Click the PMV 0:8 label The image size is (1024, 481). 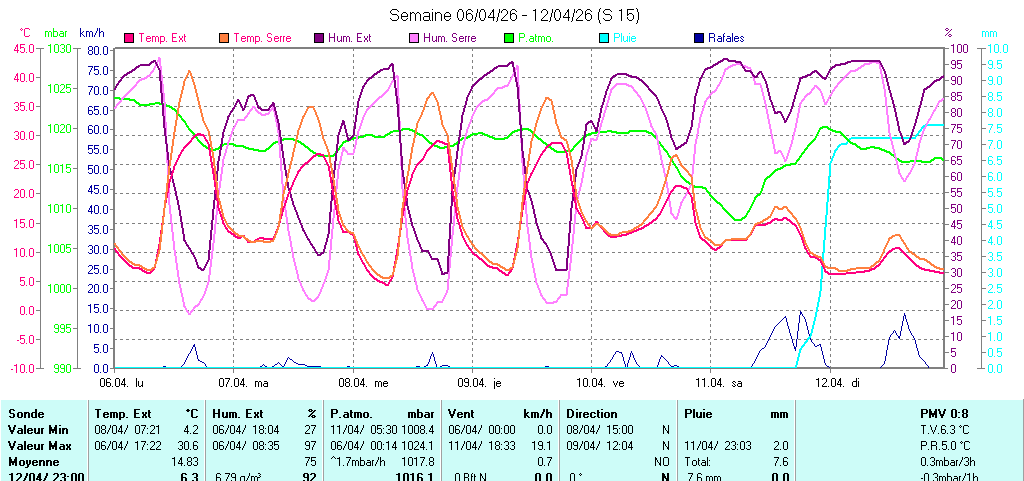point(944,413)
